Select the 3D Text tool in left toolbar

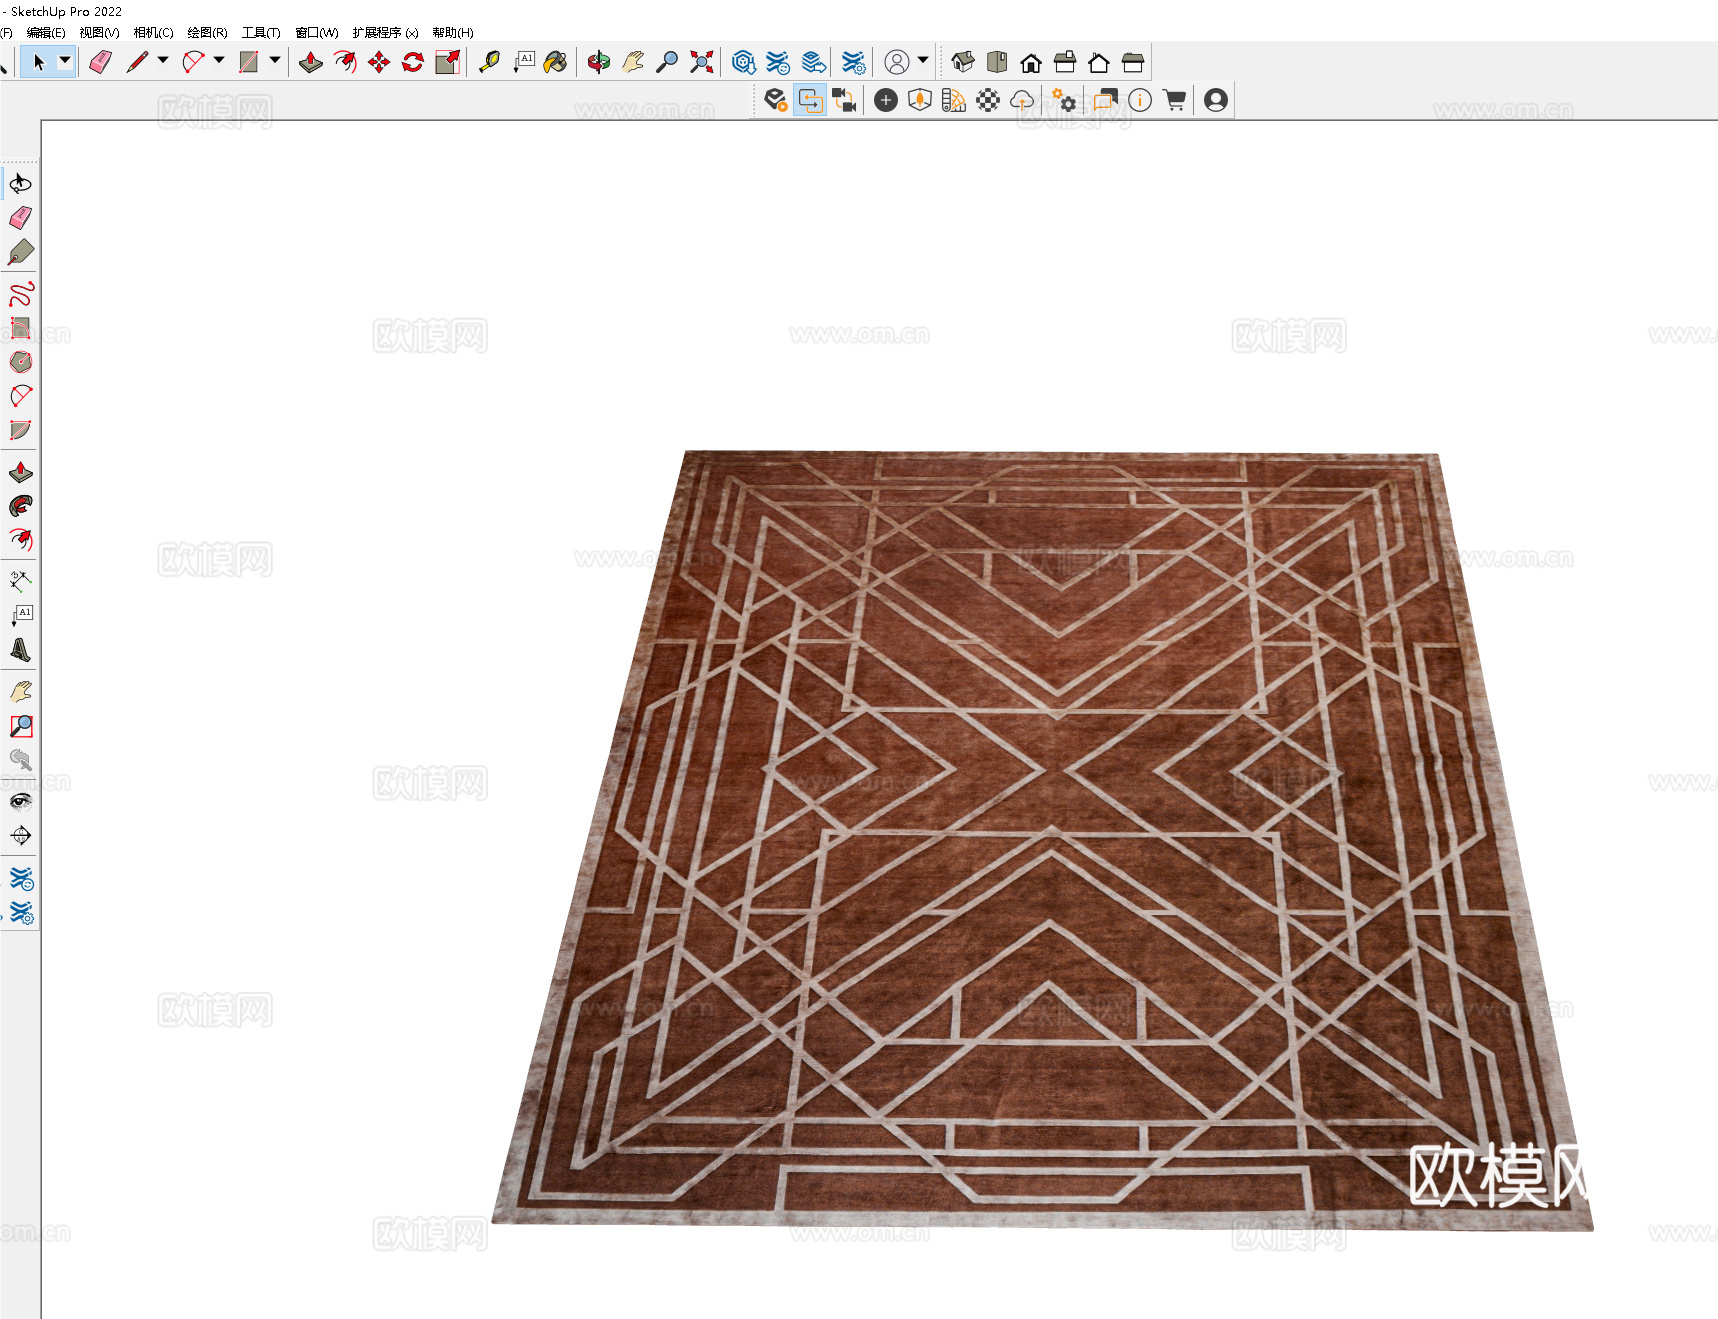click(21, 650)
